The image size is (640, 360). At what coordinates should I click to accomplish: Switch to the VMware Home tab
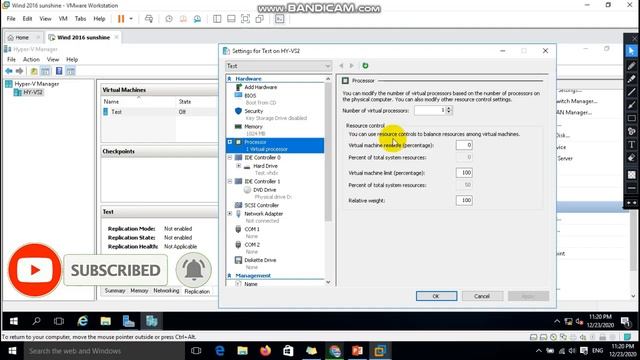click(22, 38)
